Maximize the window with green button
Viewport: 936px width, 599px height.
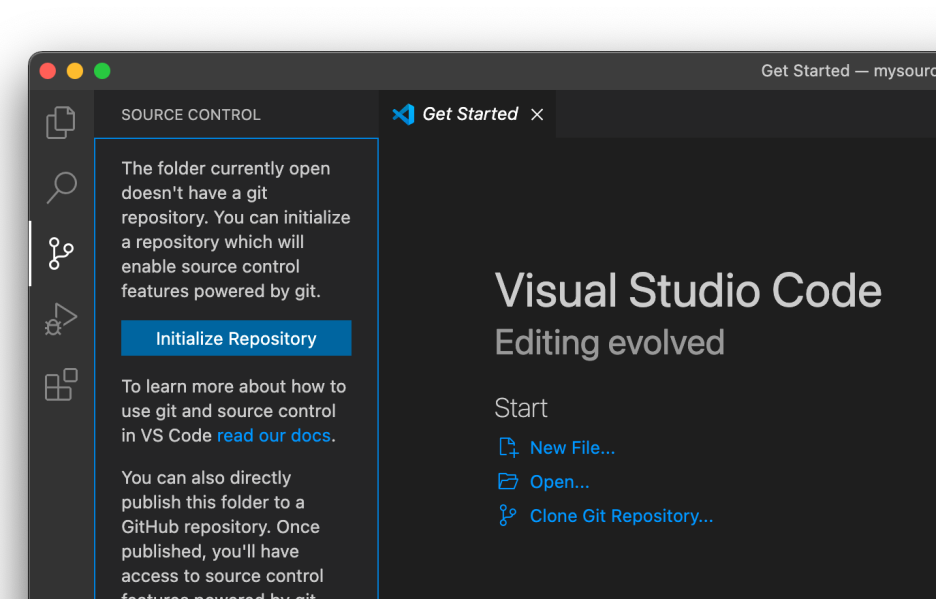[102, 71]
